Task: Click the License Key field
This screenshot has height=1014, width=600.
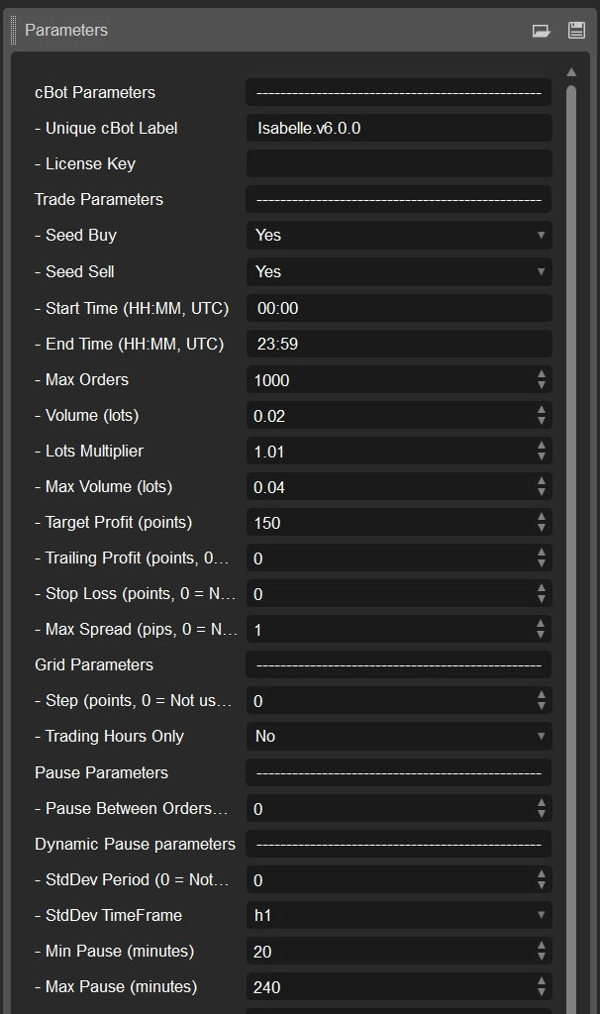Action: pos(398,163)
